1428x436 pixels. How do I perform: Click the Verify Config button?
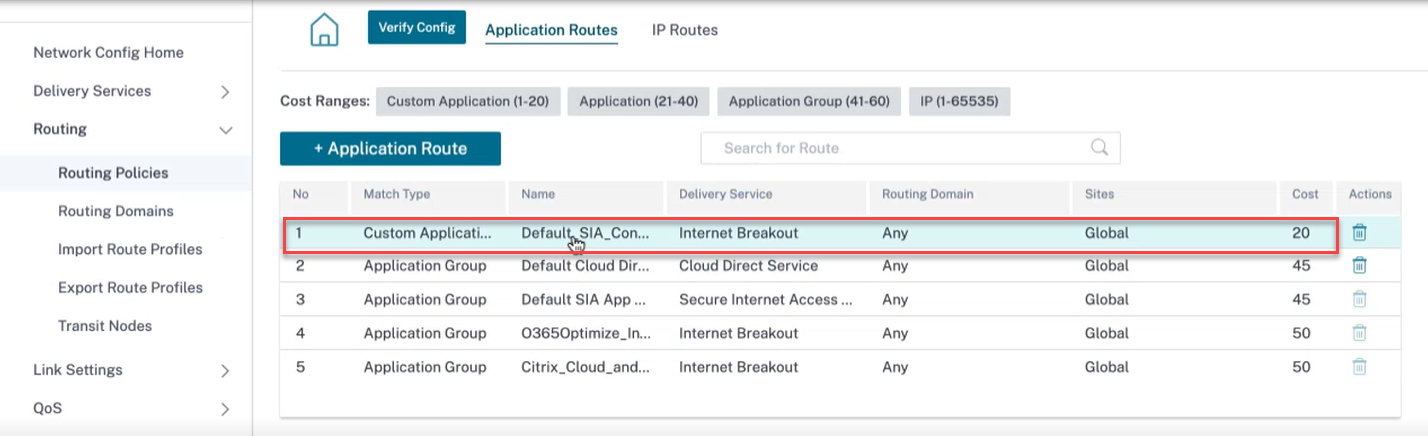(x=417, y=27)
